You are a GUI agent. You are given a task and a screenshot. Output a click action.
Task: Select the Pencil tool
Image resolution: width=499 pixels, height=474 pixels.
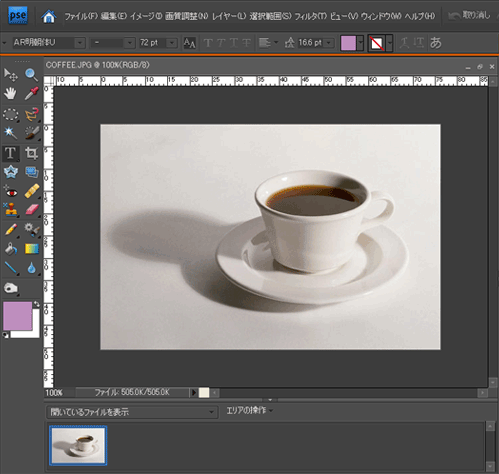[10, 230]
